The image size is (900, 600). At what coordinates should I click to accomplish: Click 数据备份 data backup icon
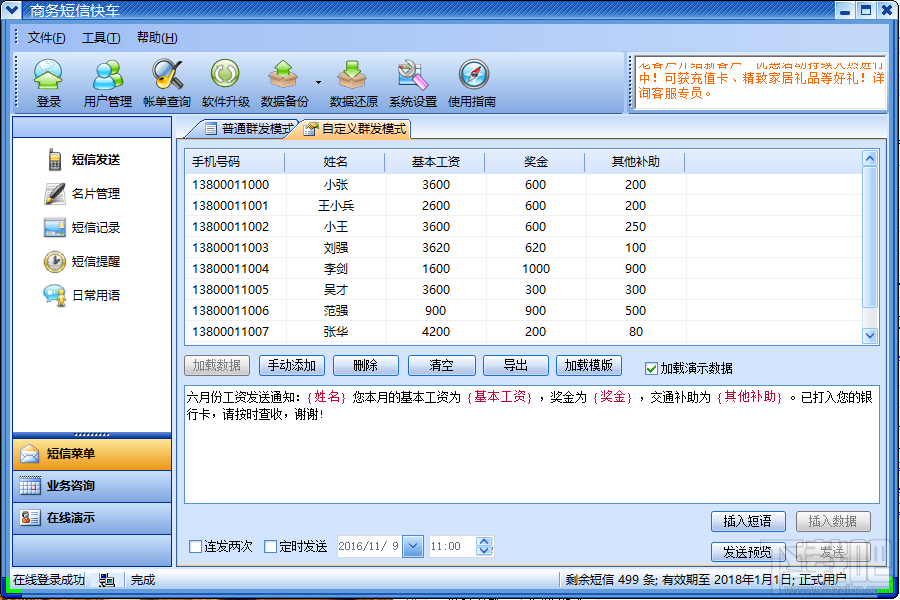pos(284,83)
